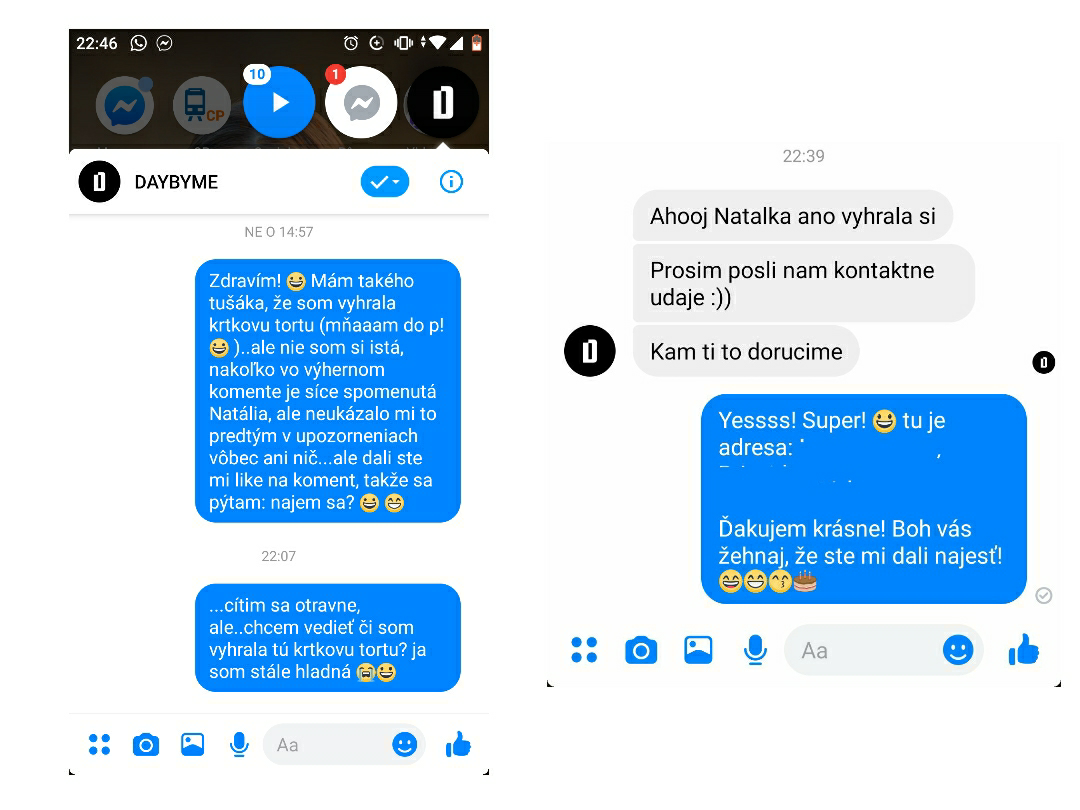Tap the microphone icon in the right chat

pyautogui.click(x=756, y=650)
